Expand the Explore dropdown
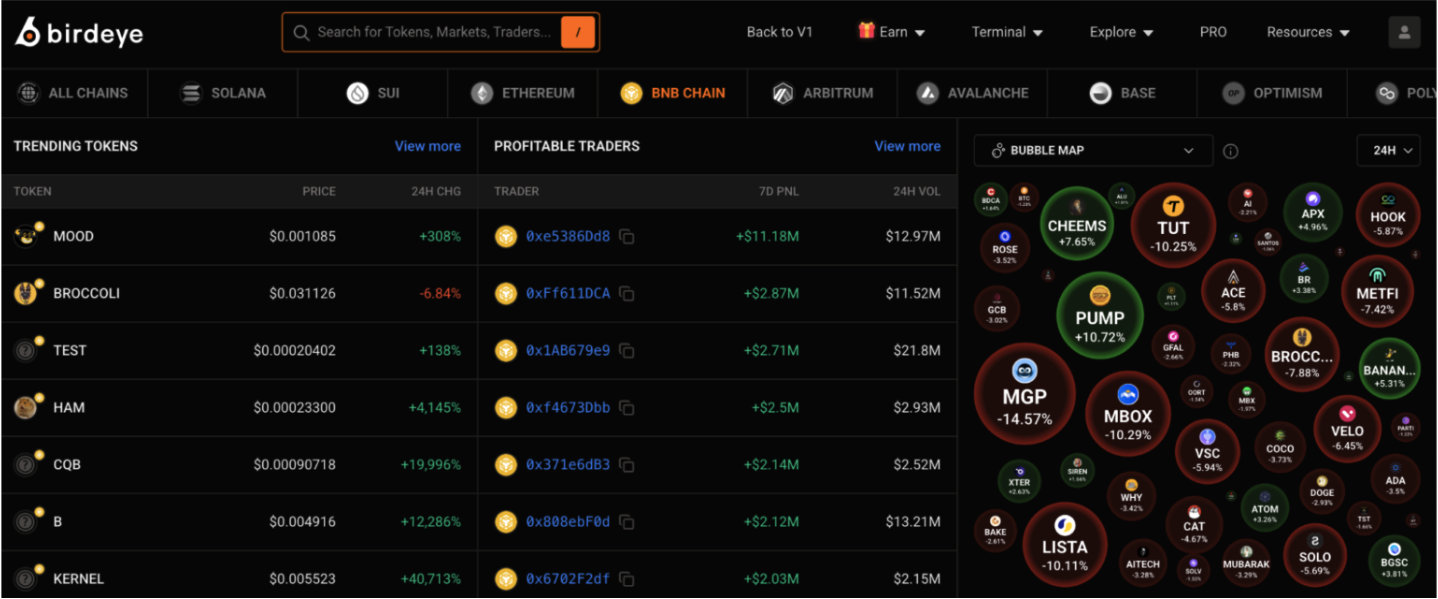 point(1121,32)
